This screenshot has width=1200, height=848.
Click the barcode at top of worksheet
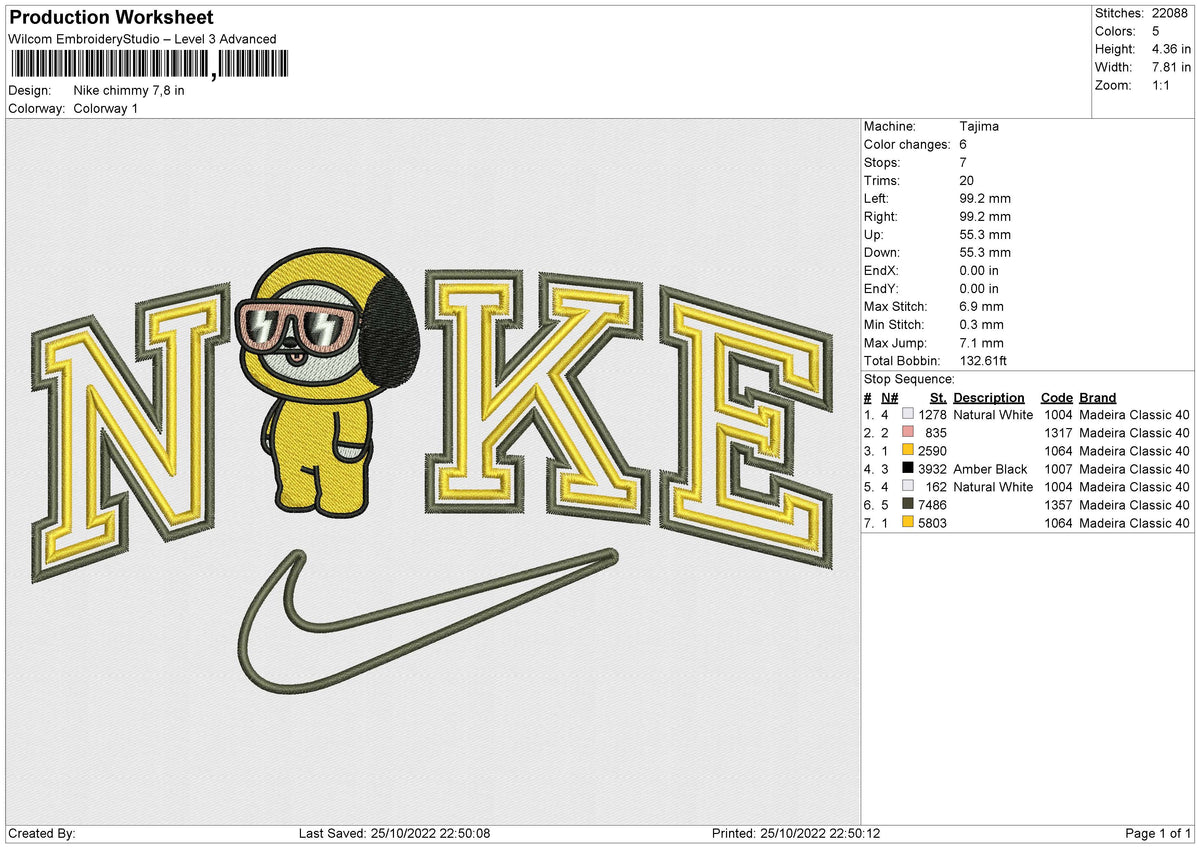[x=148, y=65]
